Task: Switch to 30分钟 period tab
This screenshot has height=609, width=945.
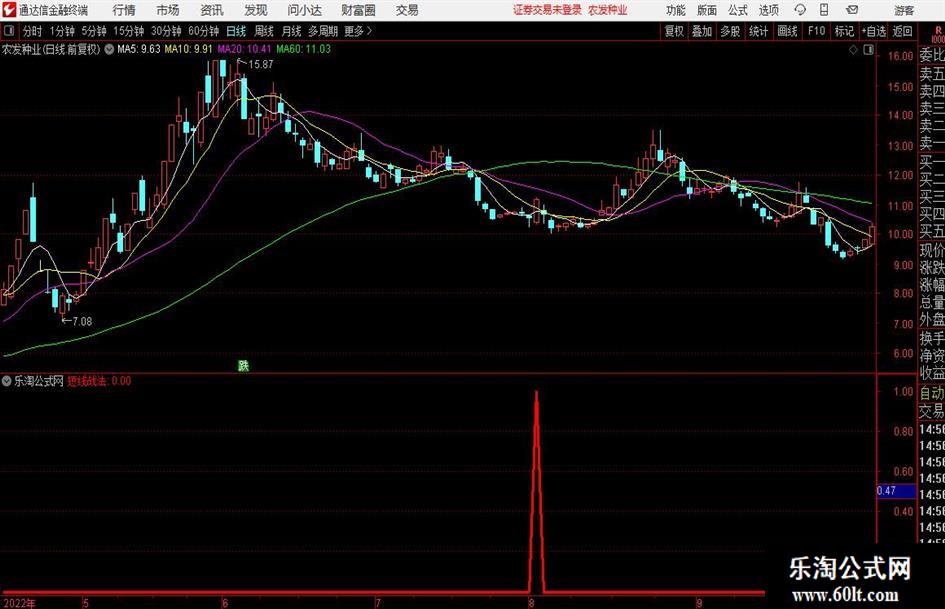Action: coord(166,31)
